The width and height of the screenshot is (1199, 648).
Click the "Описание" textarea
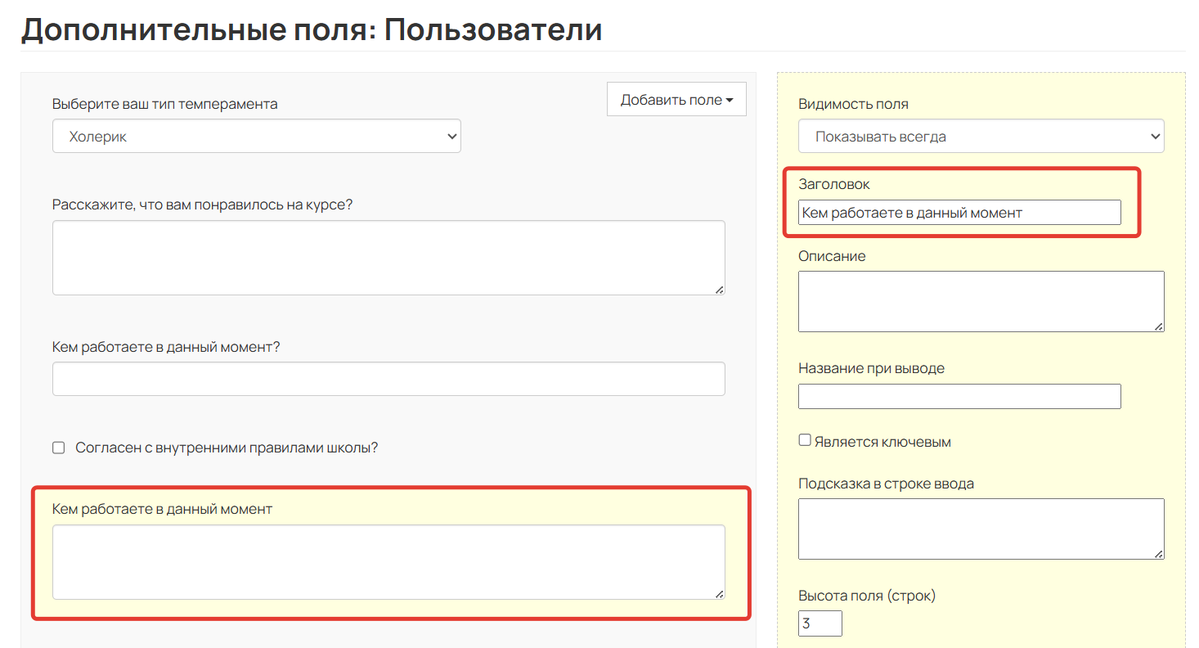[979, 300]
